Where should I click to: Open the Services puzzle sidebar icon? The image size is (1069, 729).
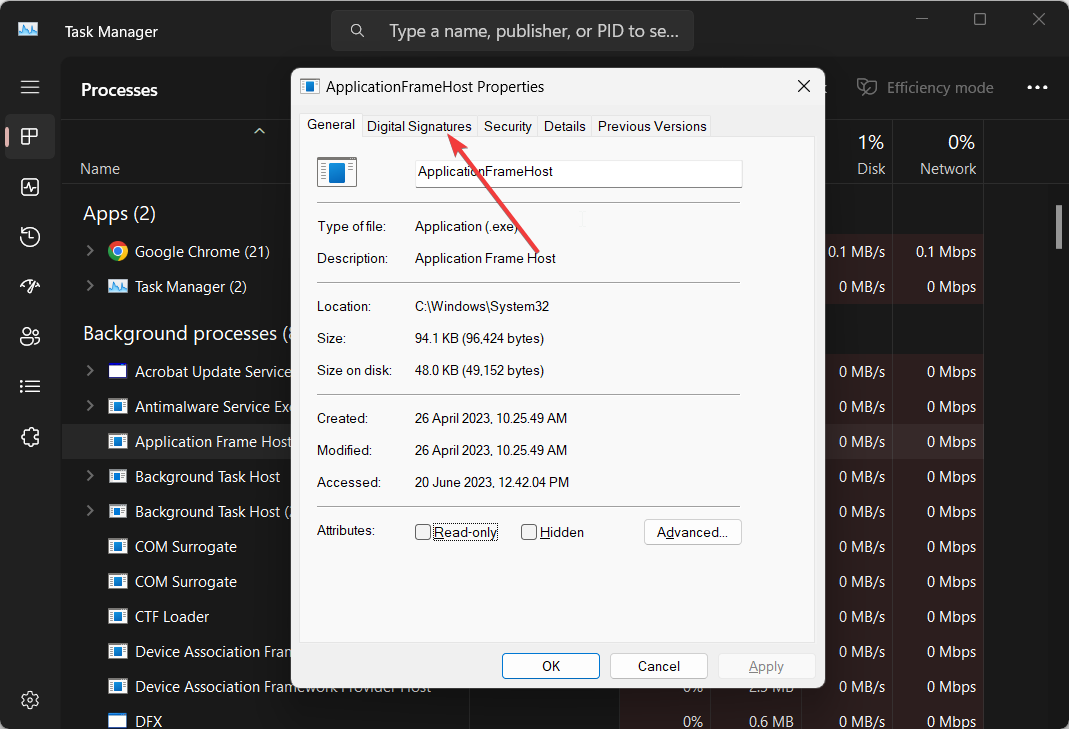(30, 436)
